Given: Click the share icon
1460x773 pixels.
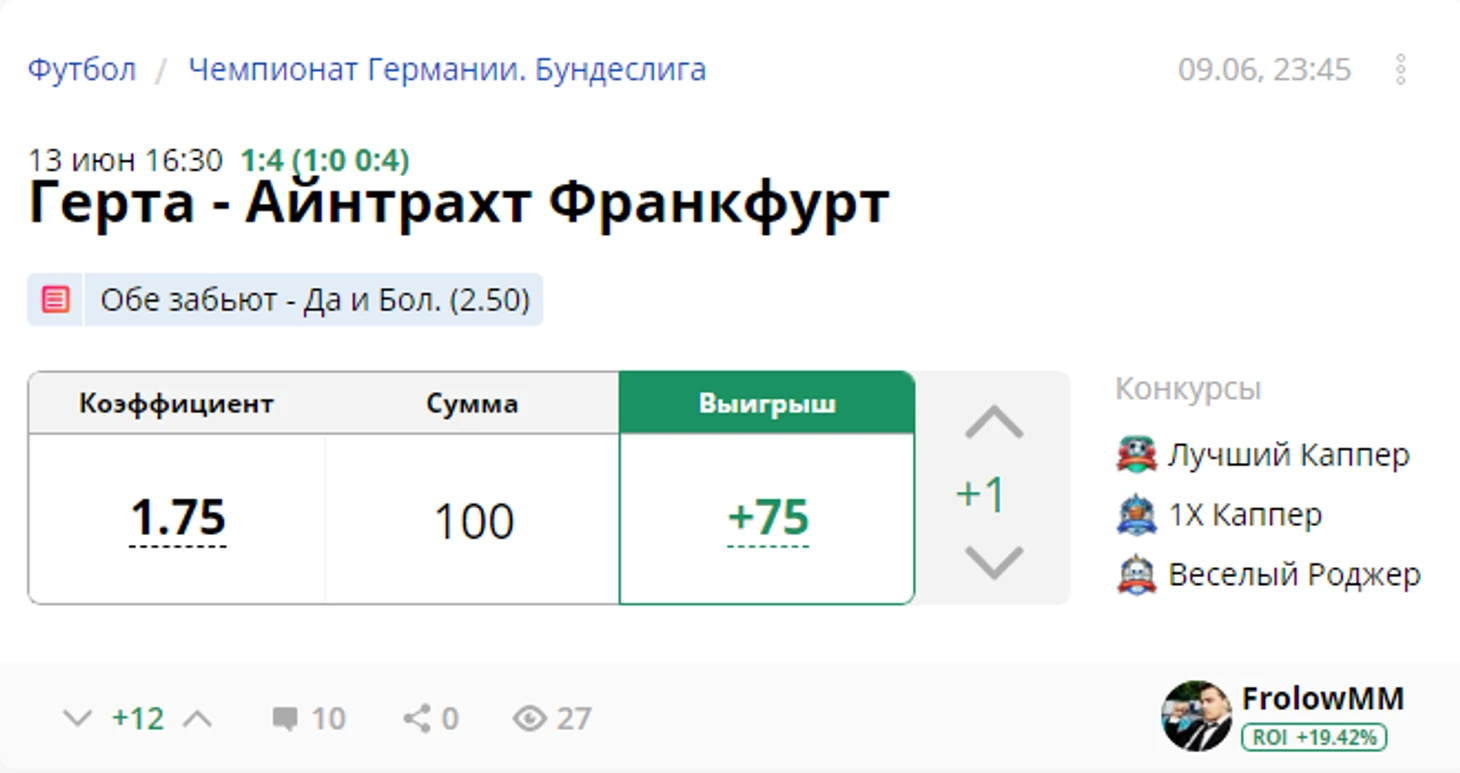Looking at the screenshot, I should (x=417, y=718).
